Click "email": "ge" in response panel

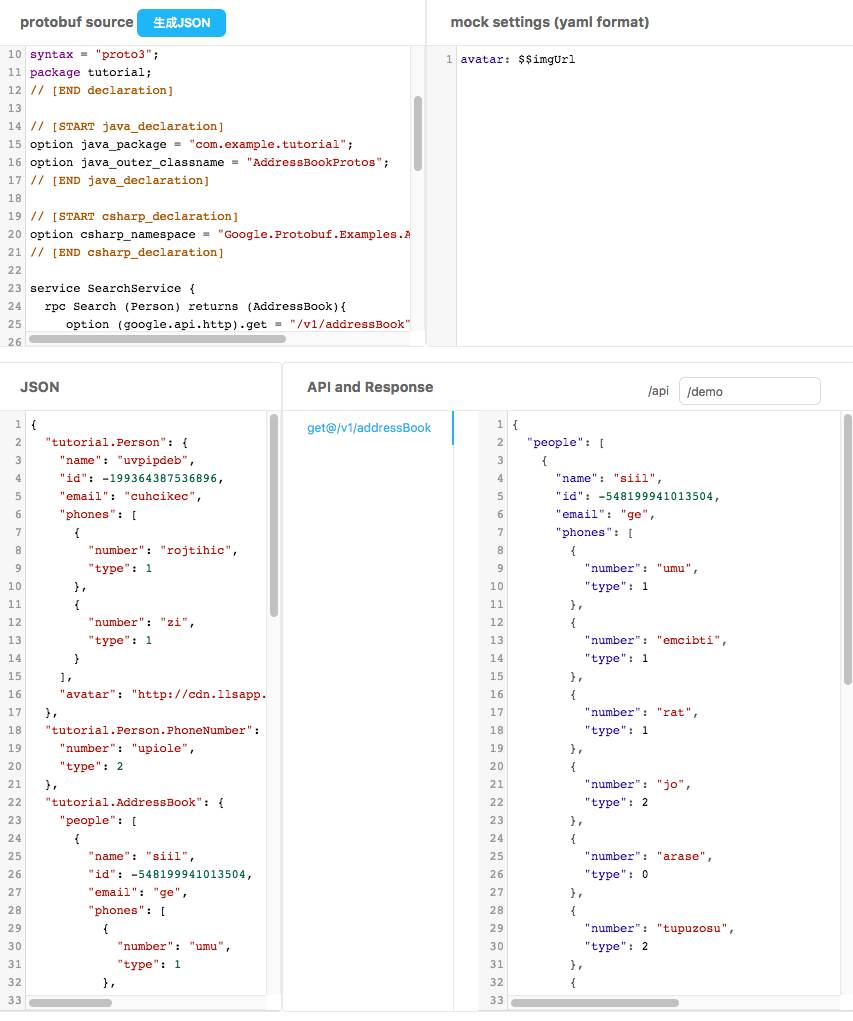tap(605, 514)
